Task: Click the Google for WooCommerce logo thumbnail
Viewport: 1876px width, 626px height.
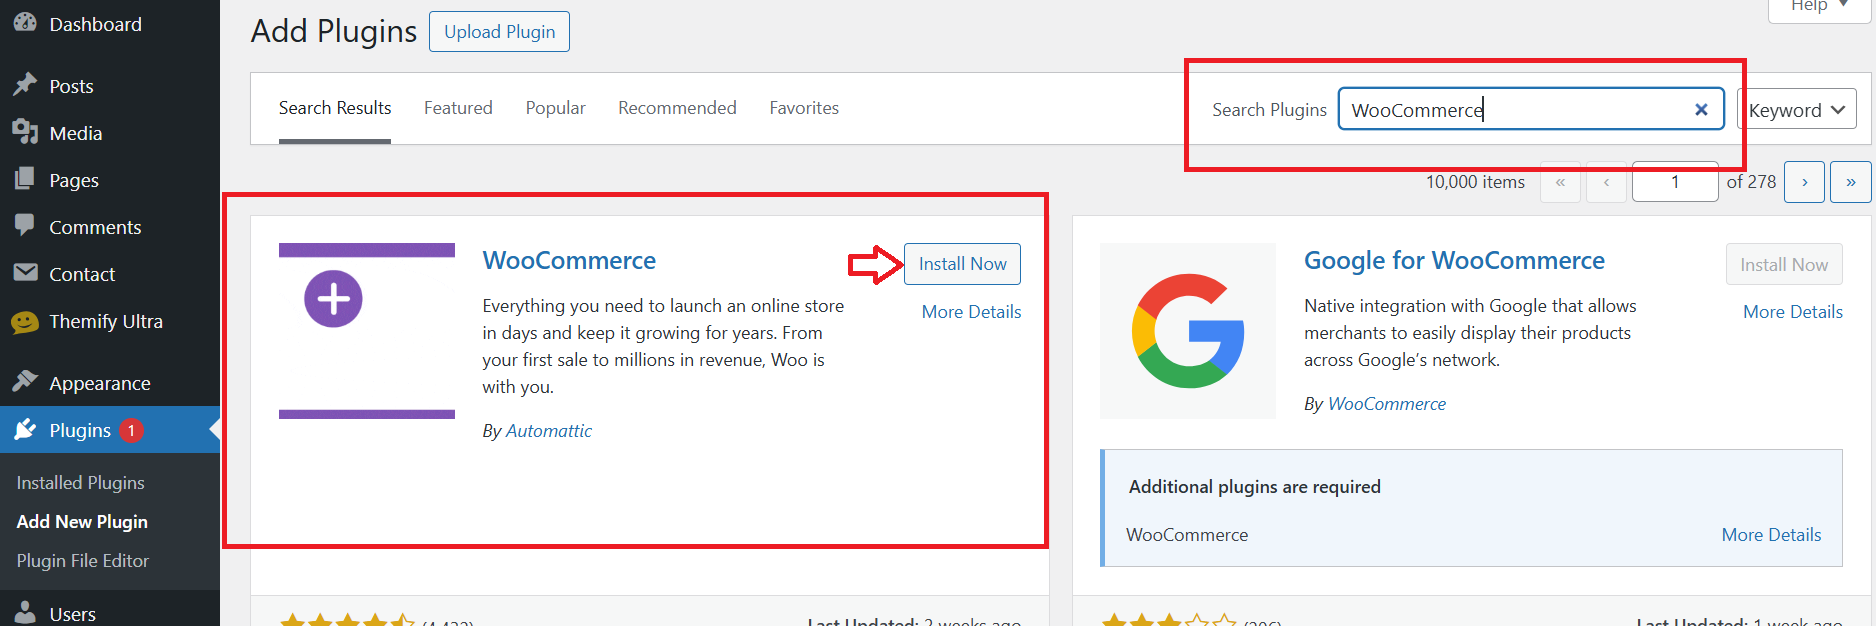Action: pyautogui.click(x=1188, y=331)
